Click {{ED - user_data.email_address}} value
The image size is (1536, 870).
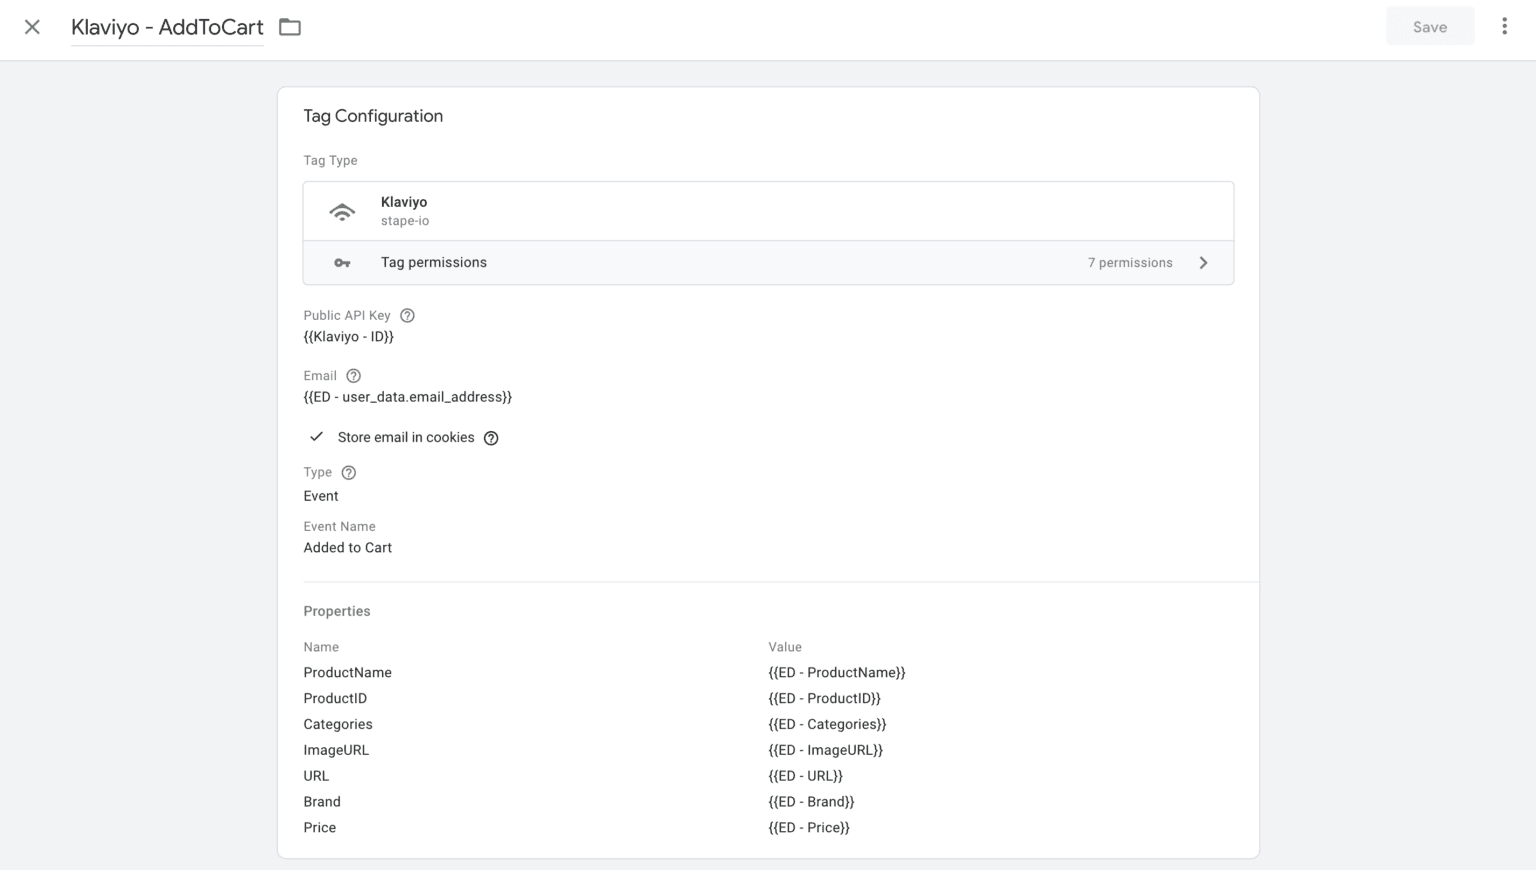pyautogui.click(x=408, y=397)
